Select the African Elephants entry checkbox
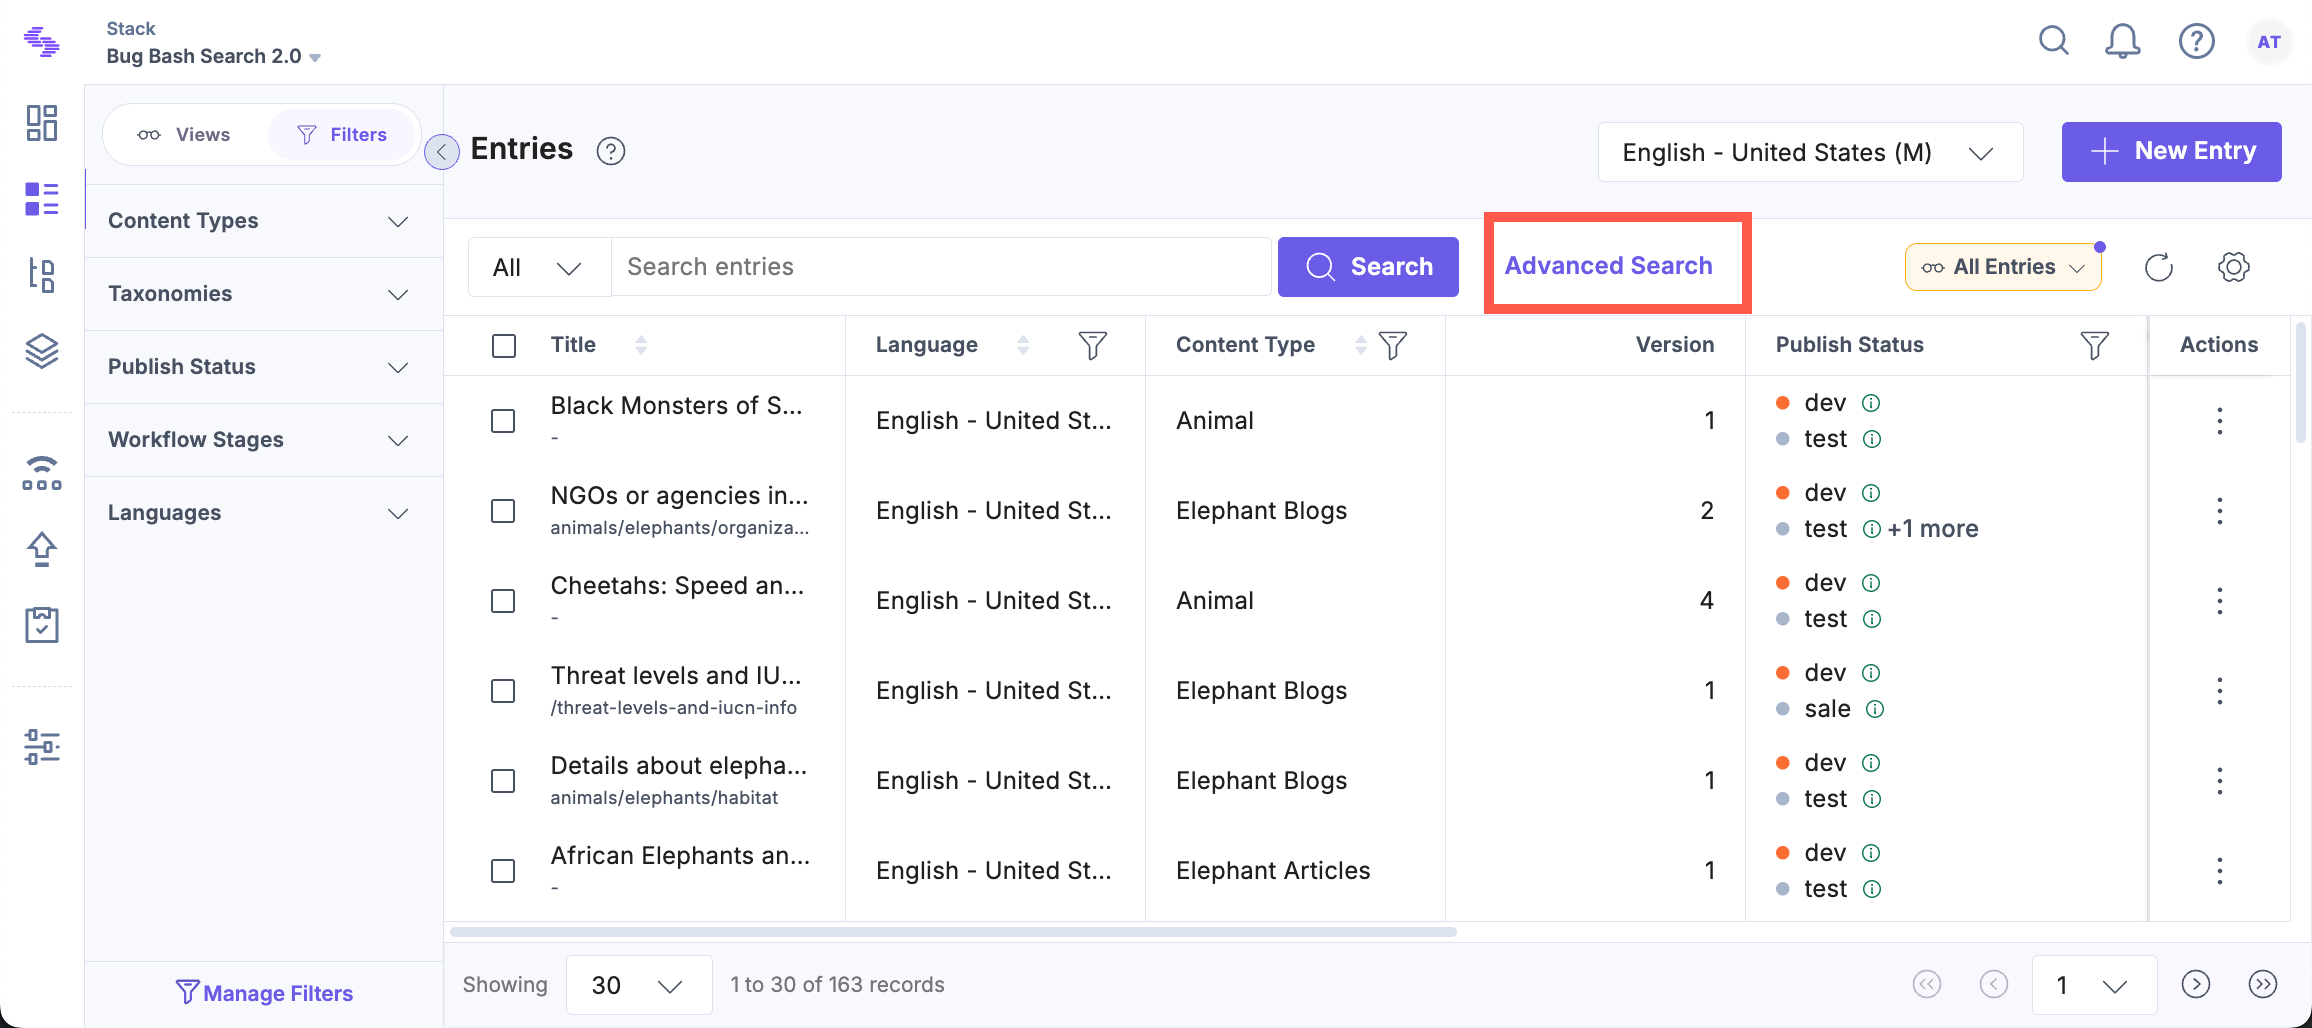 click(x=503, y=871)
